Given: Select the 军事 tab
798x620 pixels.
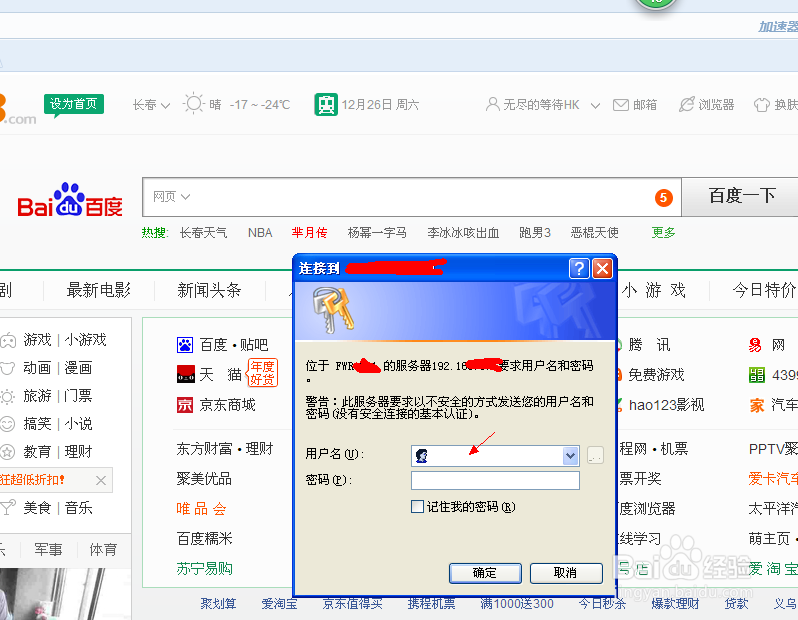Looking at the screenshot, I should tap(48, 549).
